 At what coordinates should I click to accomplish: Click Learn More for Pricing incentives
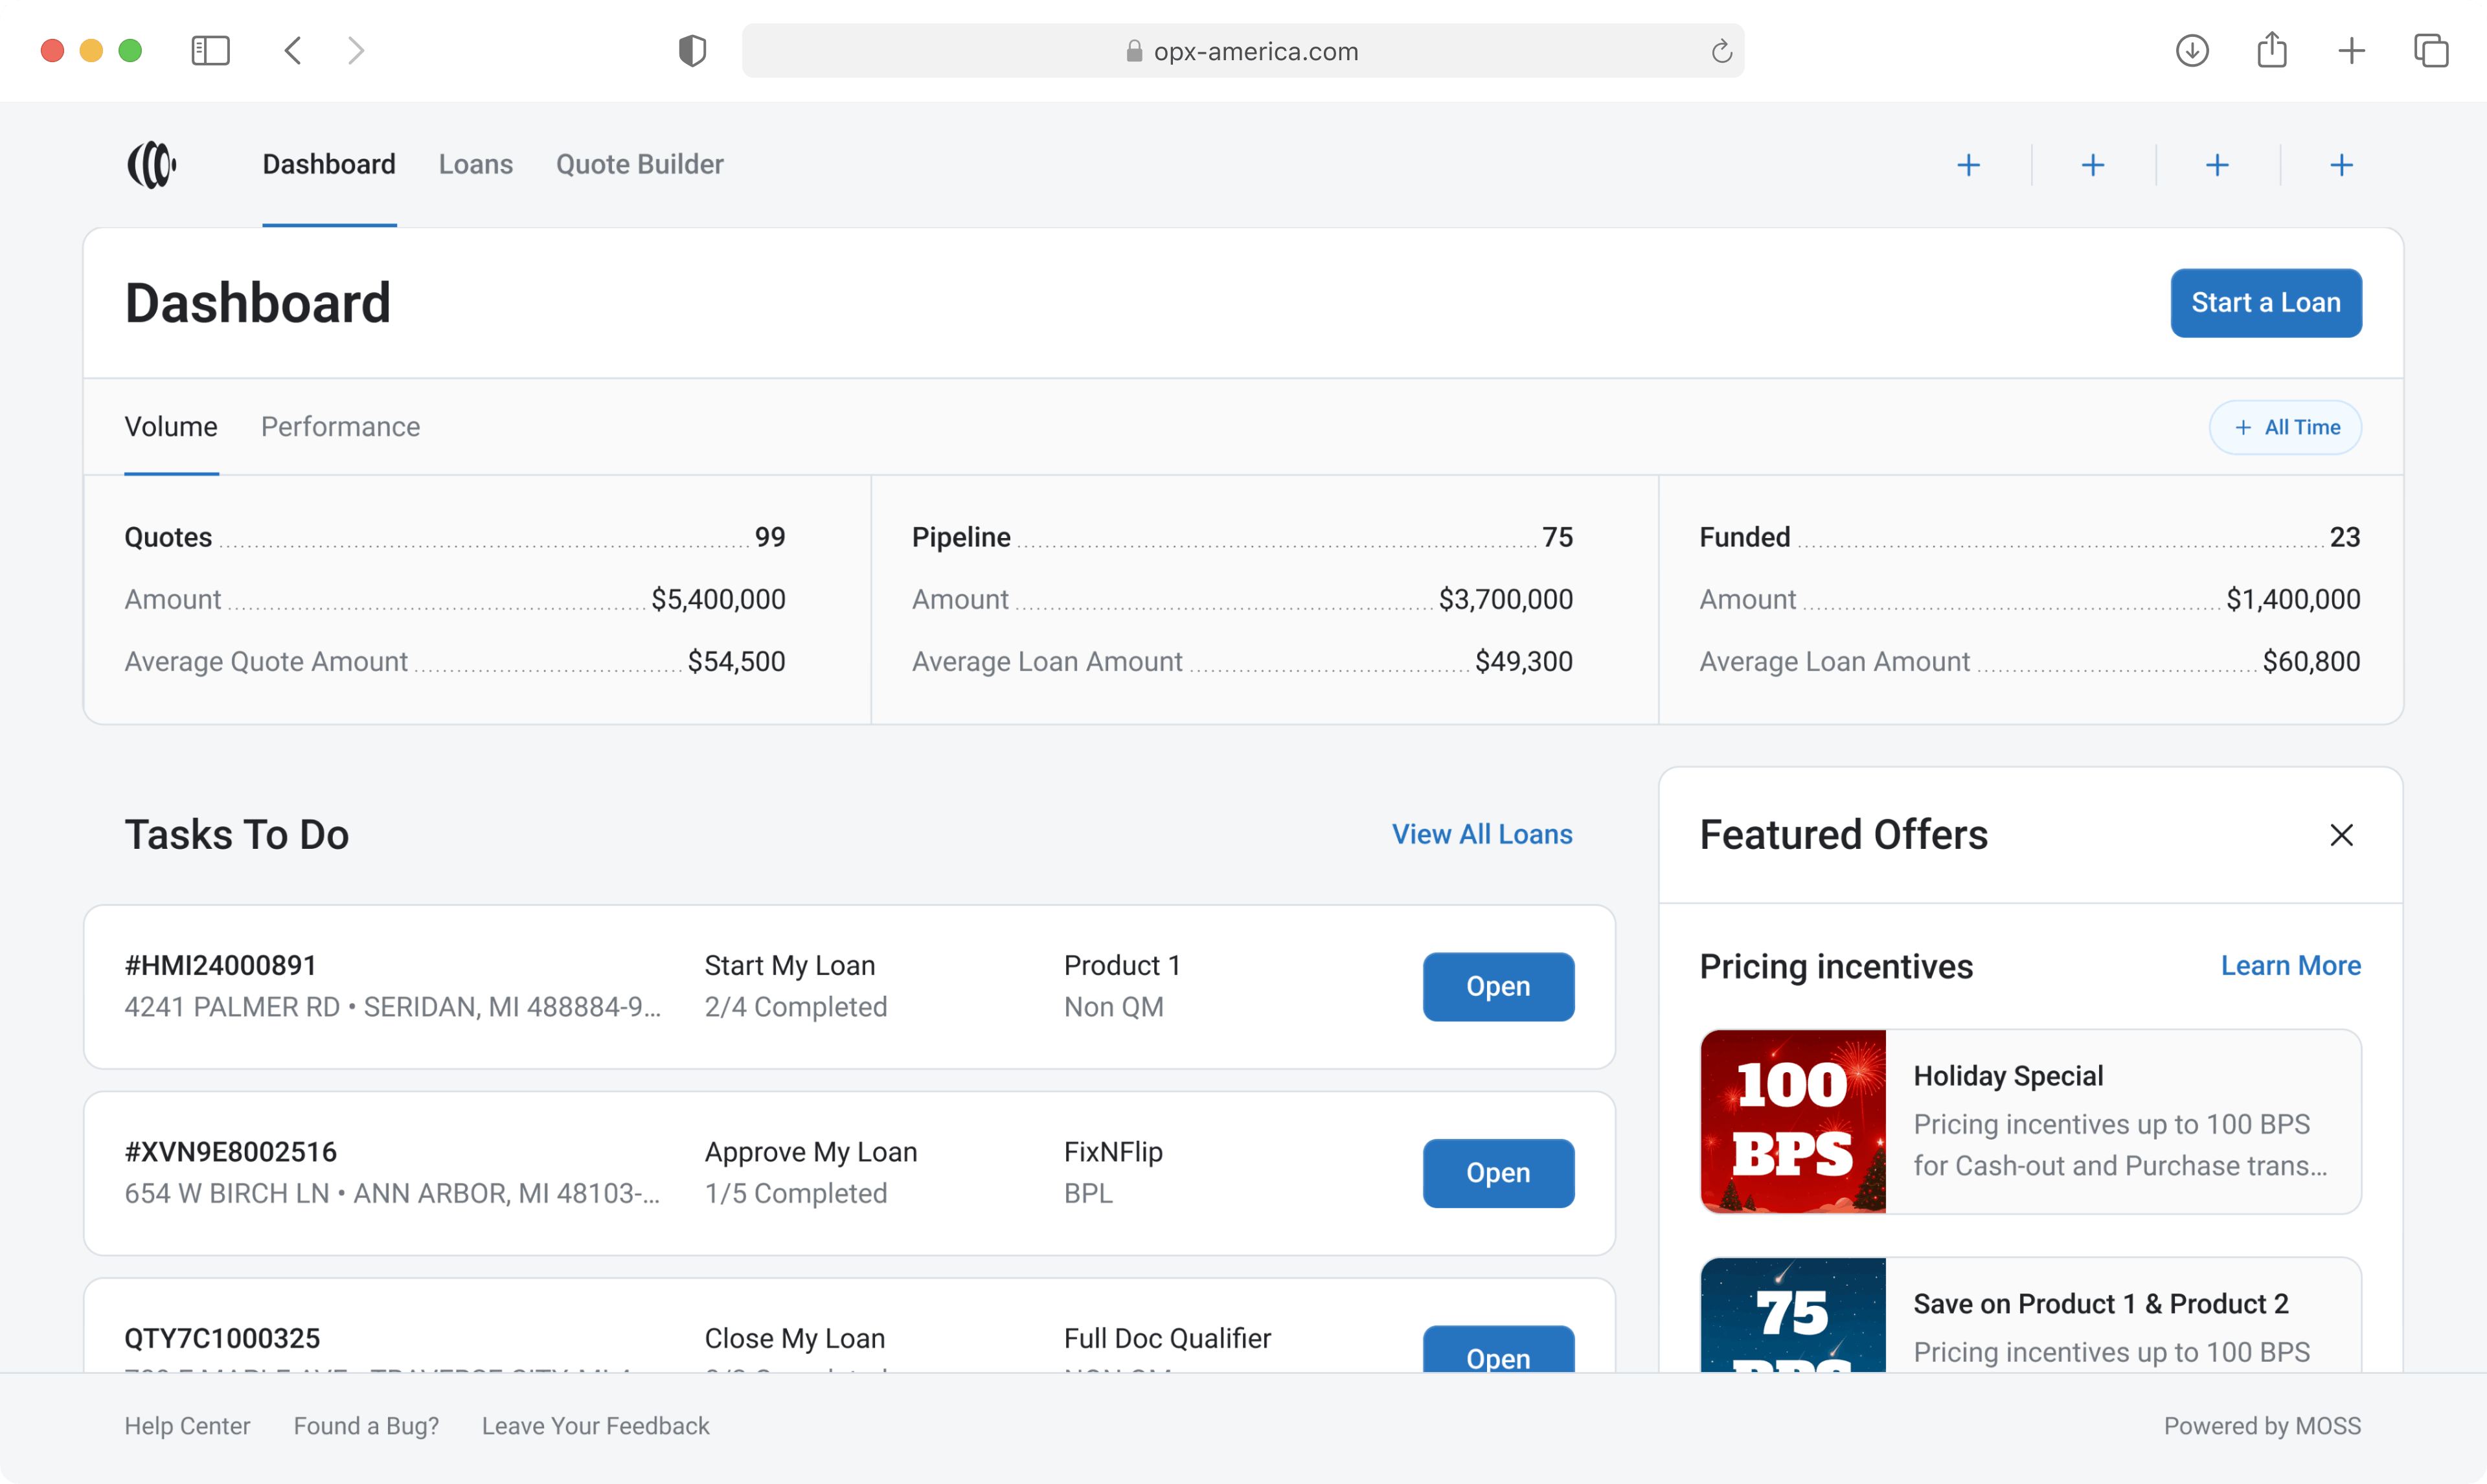click(2290, 965)
